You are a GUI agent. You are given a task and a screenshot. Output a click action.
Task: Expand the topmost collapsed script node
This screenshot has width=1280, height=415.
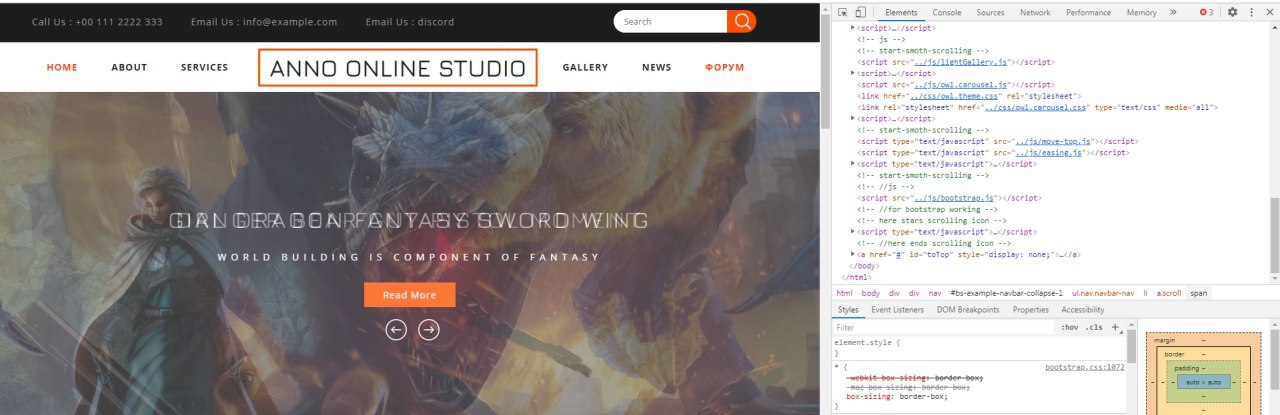(x=853, y=28)
